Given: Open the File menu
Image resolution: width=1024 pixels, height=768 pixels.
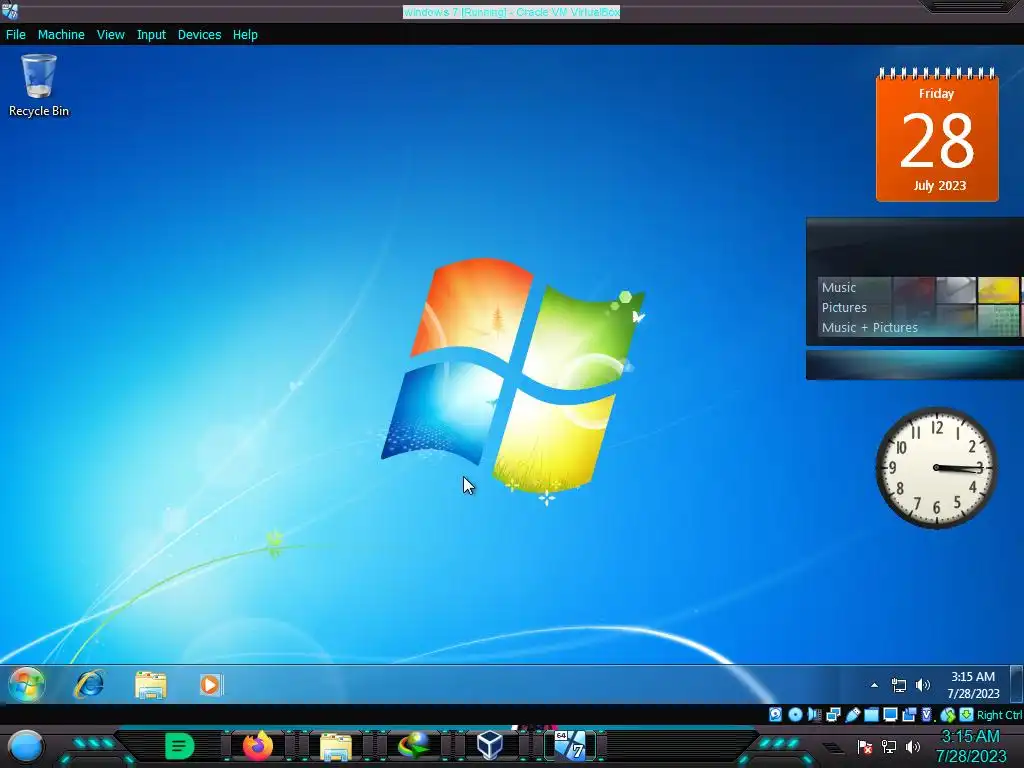Looking at the screenshot, I should coord(16,35).
